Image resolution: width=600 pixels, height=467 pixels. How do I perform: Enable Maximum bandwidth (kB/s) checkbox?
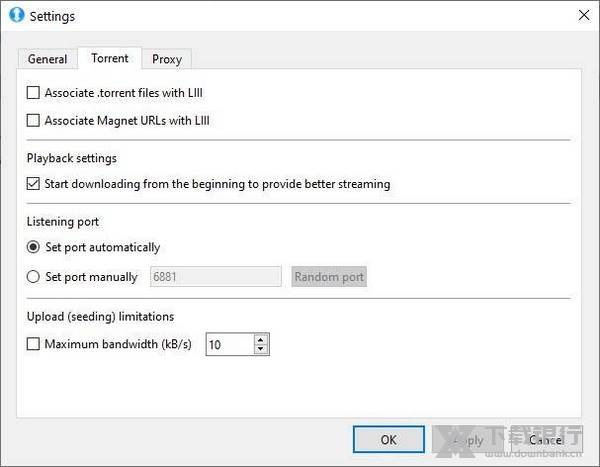33,345
